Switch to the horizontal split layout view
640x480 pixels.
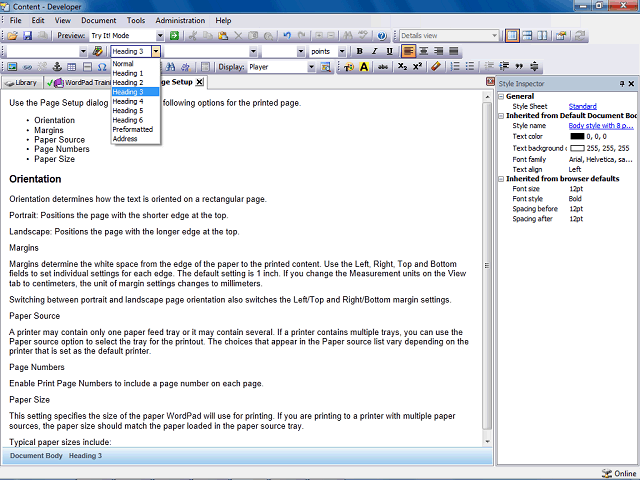tap(527, 36)
